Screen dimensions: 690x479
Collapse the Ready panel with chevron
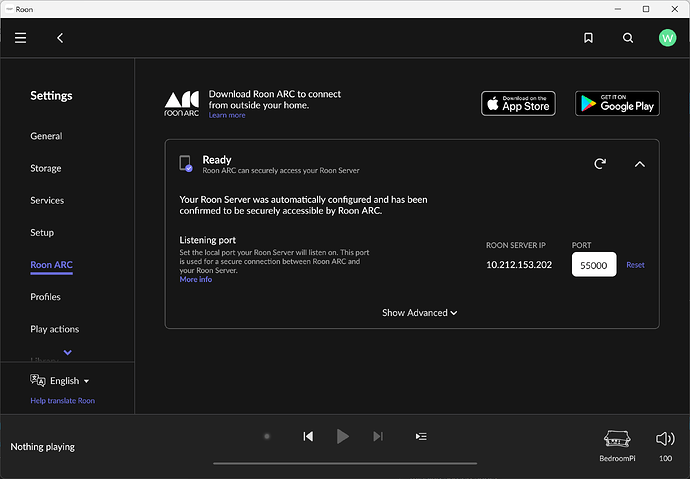(639, 164)
